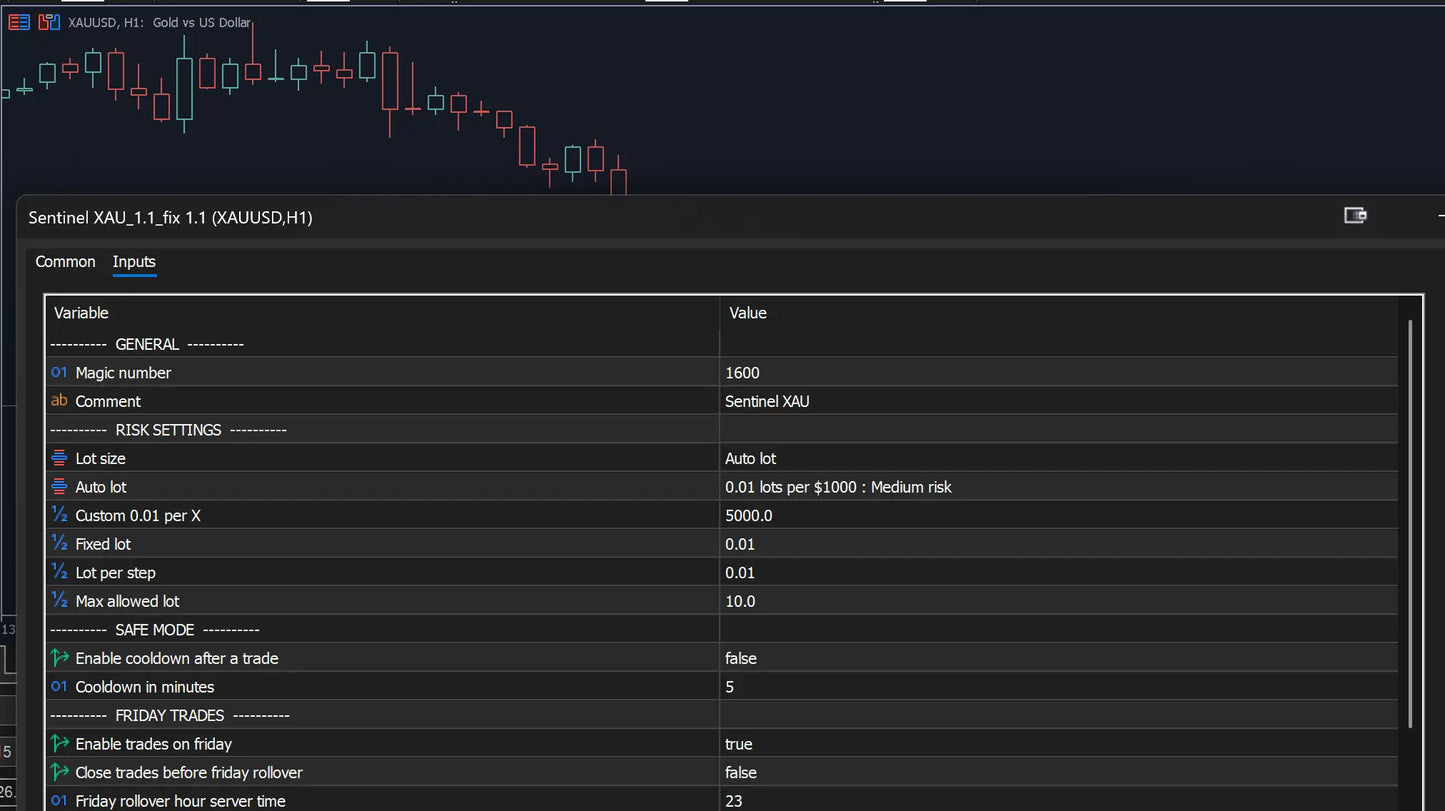The height and width of the screenshot is (811, 1445).
Task: Toggle Close trades before friday rollover value
Action: [1058, 773]
